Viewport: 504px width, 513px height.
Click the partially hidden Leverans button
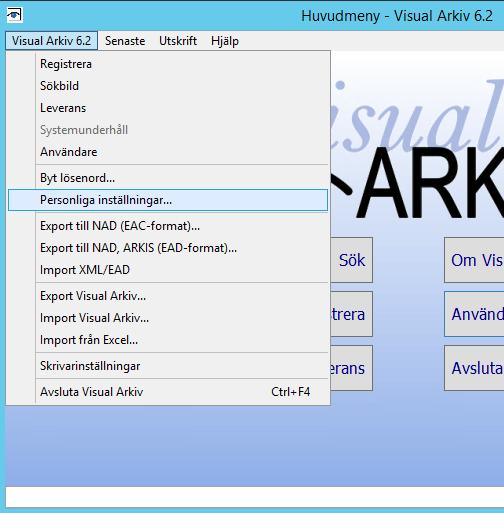click(351, 368)
